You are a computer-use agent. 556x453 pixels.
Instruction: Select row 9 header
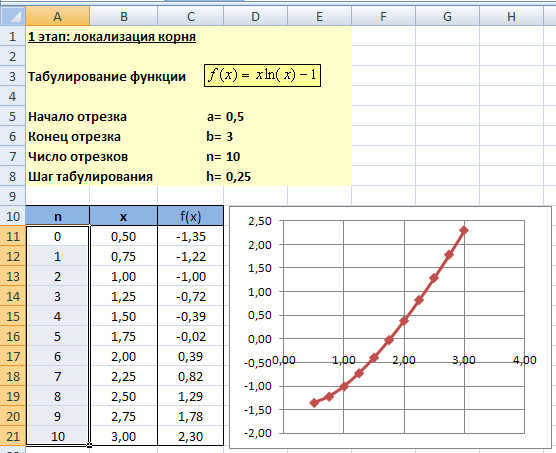pos(13,196)
